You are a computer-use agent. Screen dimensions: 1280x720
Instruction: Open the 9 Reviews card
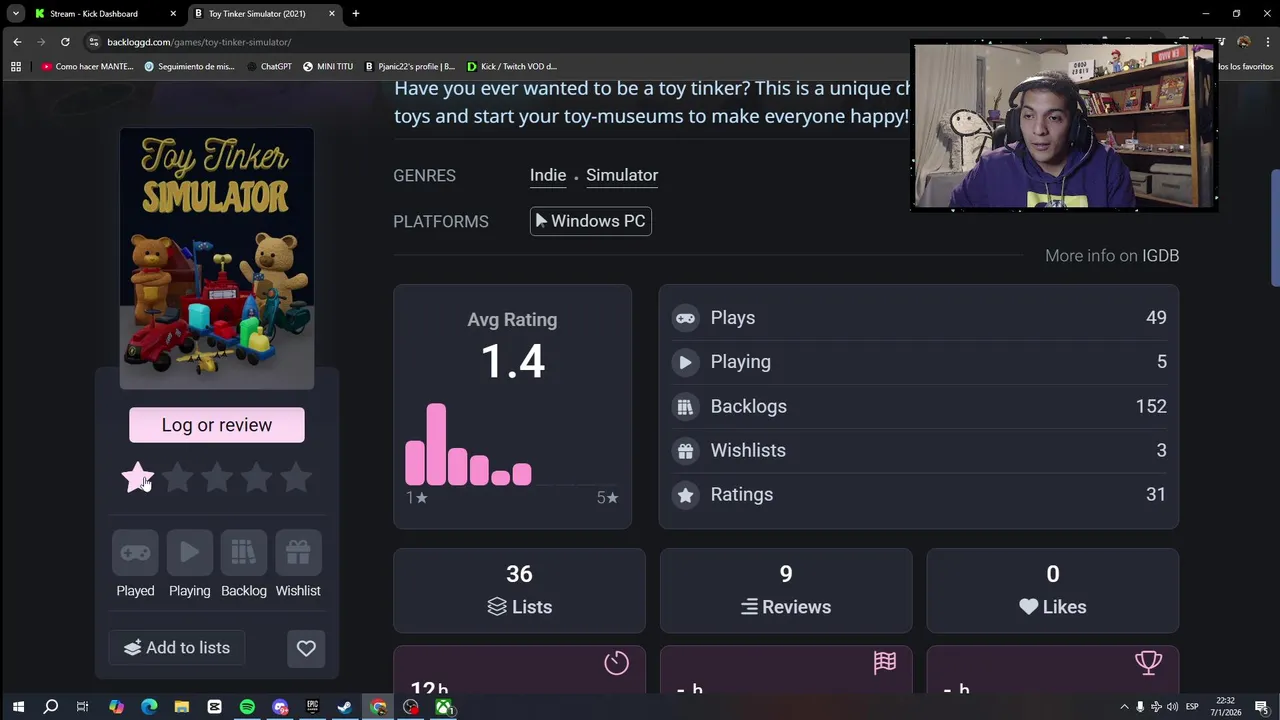coord(786,590)
